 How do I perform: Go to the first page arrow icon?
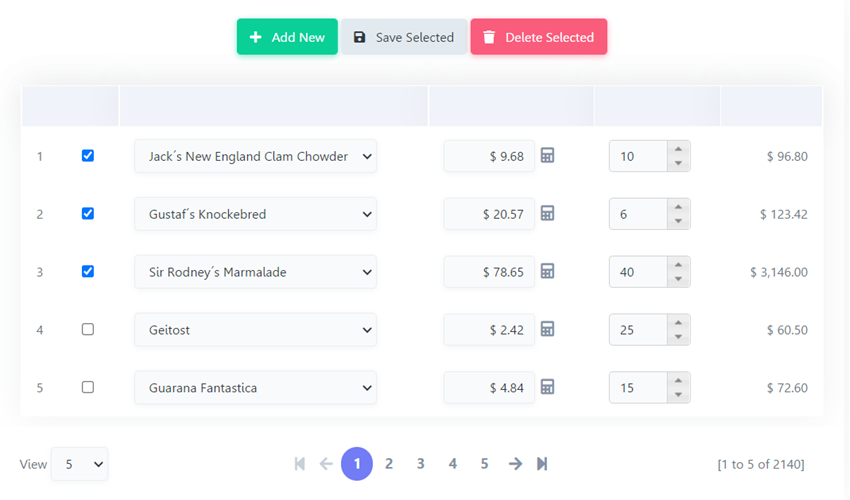[x=299, y=464]
